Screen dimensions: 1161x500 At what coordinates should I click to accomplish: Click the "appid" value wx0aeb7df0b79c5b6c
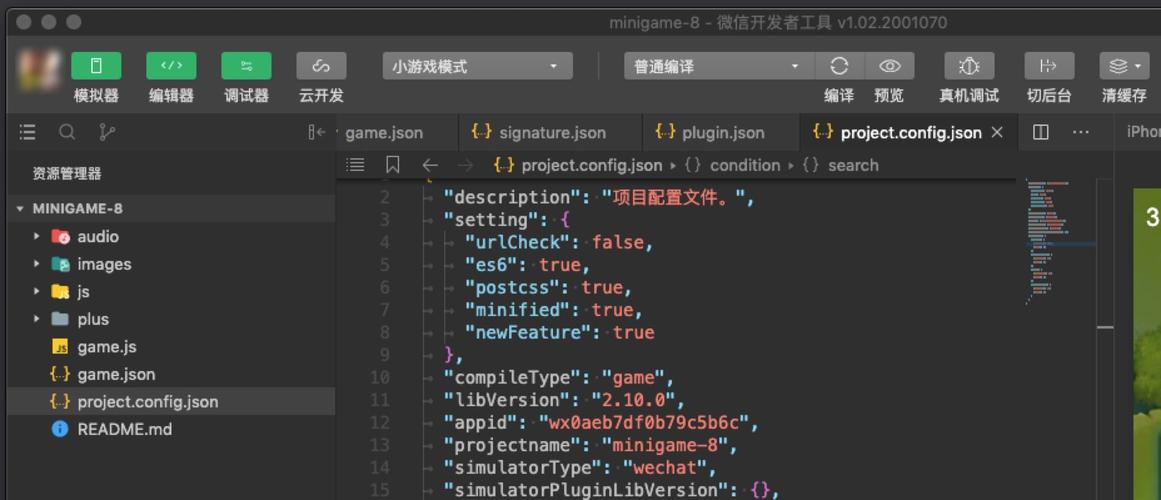pyautogui.click(x=643, y=423)
